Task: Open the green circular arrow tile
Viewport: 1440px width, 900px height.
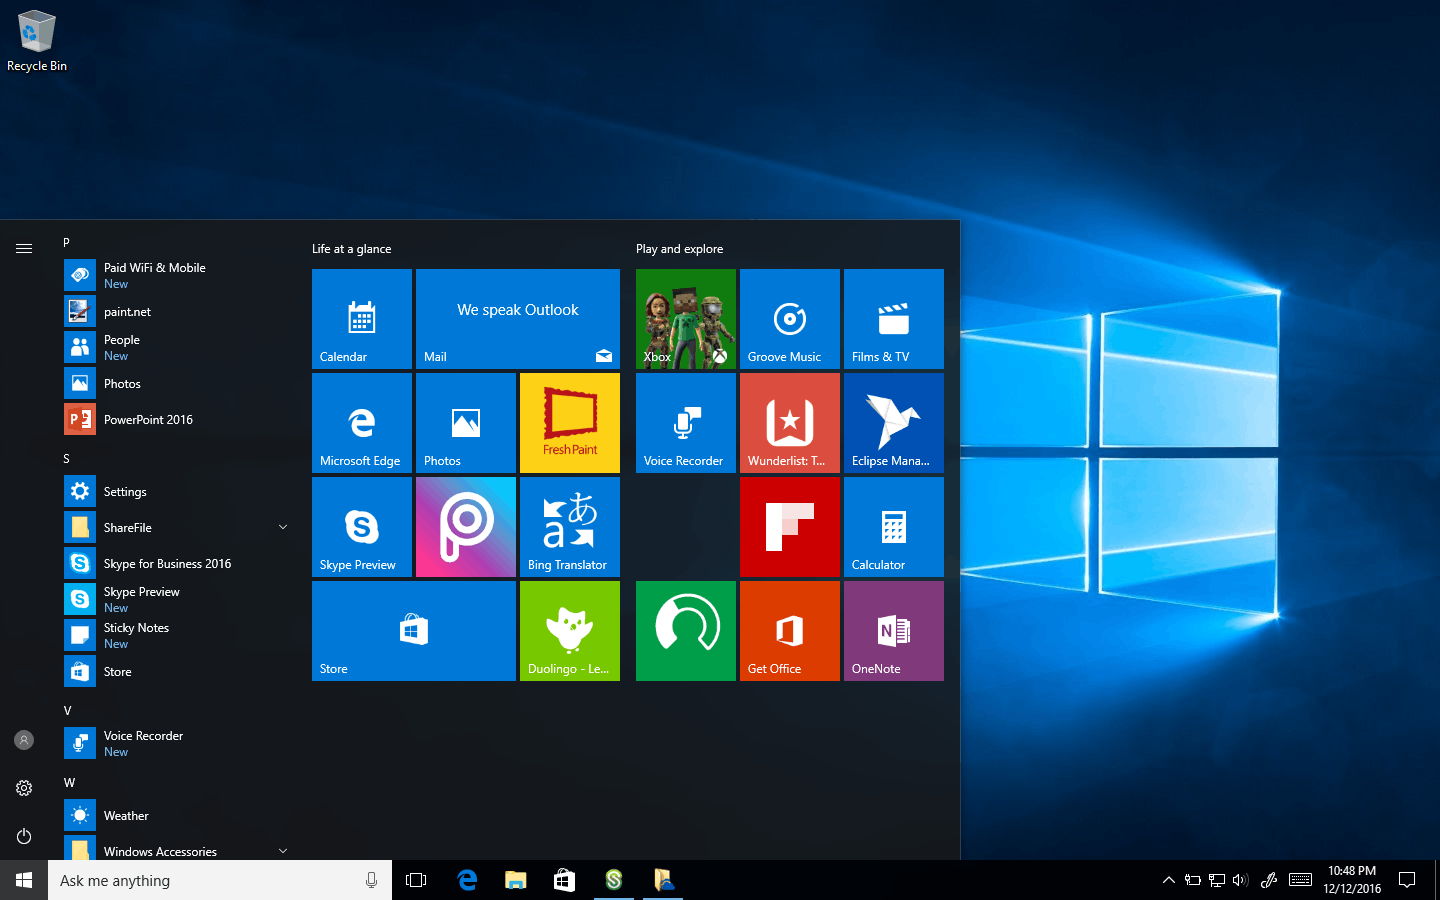Action: coord(686,631)
